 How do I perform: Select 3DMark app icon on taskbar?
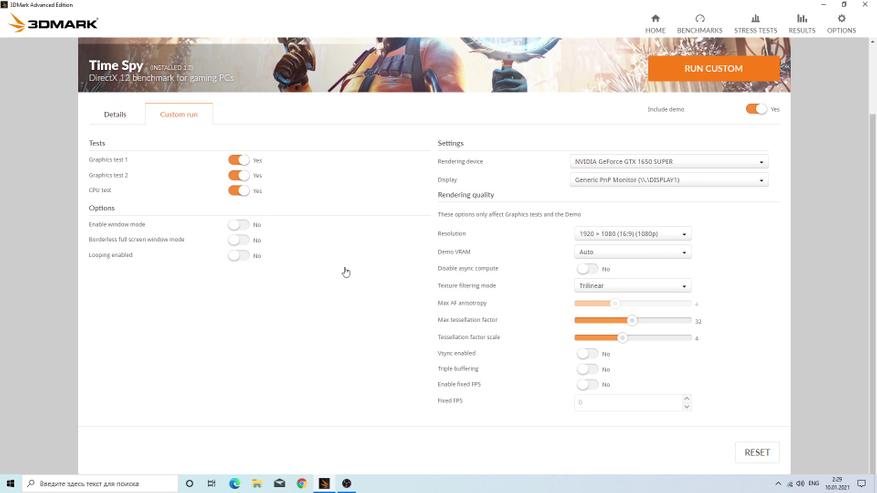(x=324, y=483)
